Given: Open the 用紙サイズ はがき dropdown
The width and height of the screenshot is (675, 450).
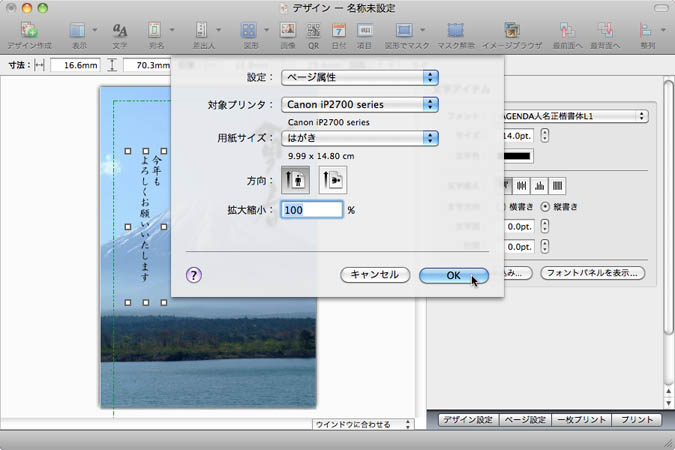Looking at the screenshot, I should [x=360, y=138].
